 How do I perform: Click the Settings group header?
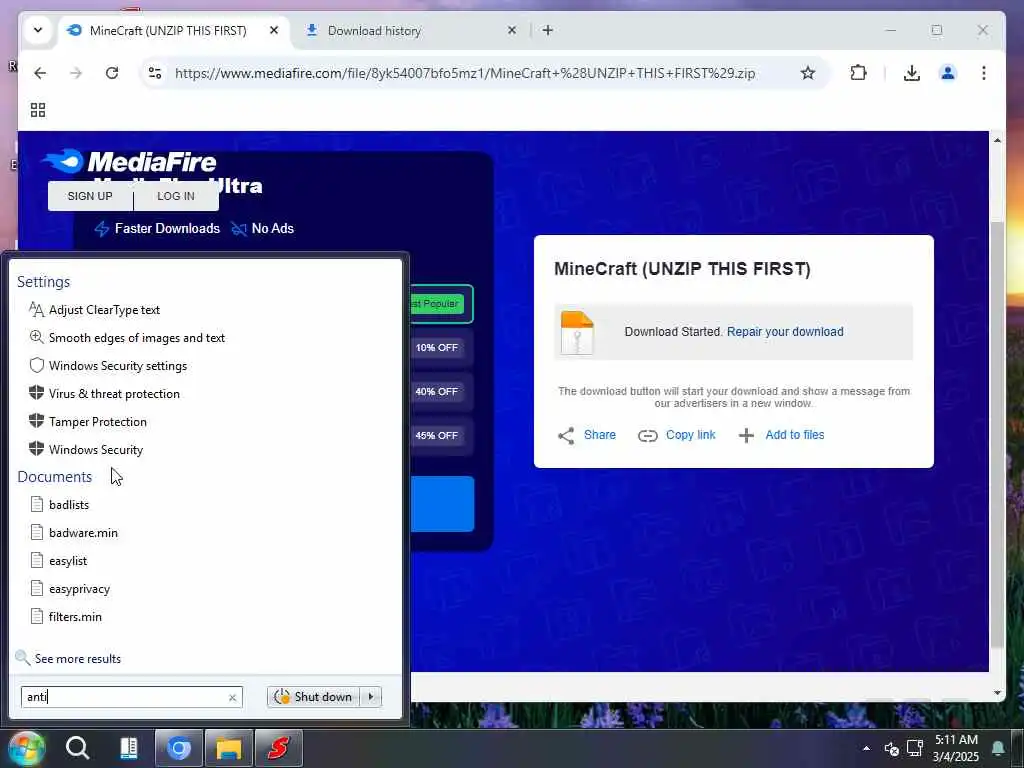click(43, 281)
